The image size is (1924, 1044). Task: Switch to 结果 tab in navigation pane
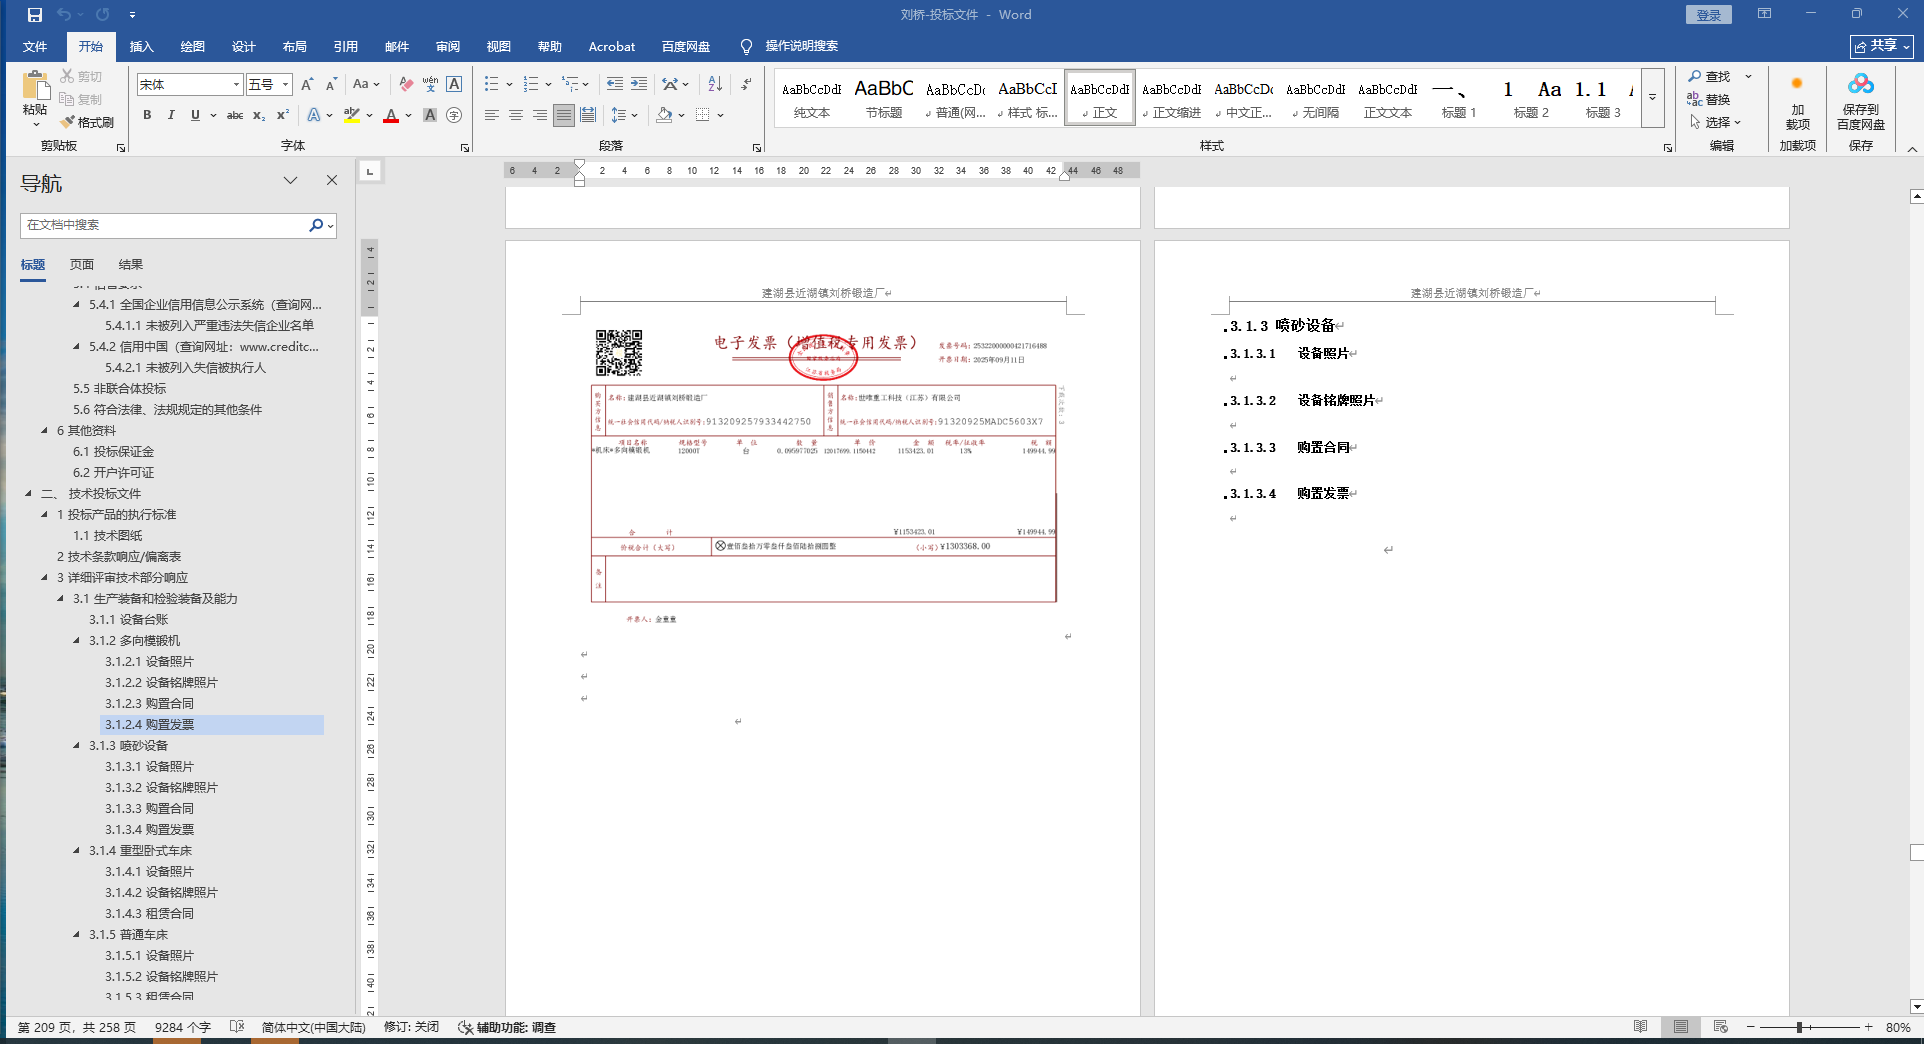click(x=131, y=265)
